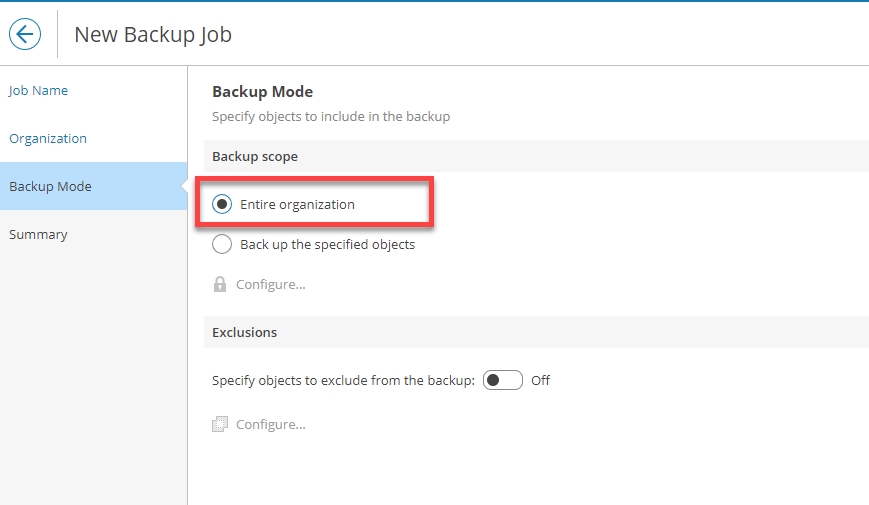
Task: Click the Off label next to toggle
Action: pos(540,380)
